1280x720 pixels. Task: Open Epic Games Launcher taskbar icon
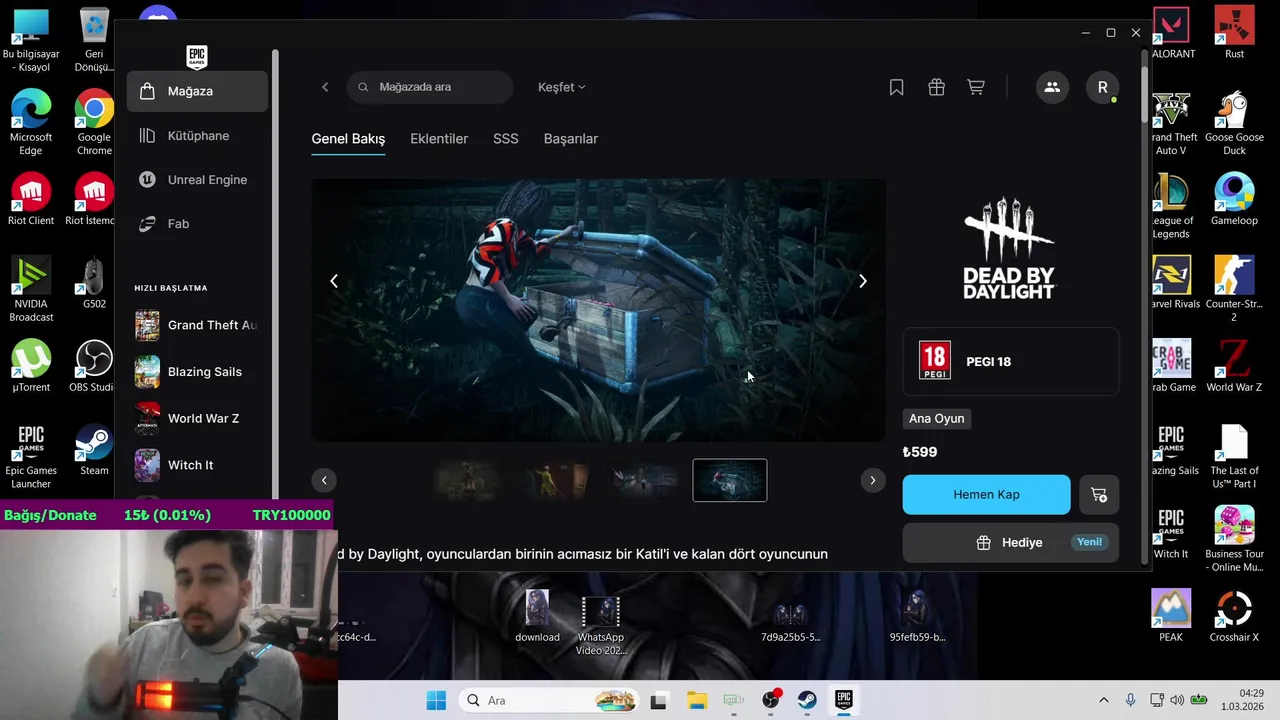click(x=843, y=700)
